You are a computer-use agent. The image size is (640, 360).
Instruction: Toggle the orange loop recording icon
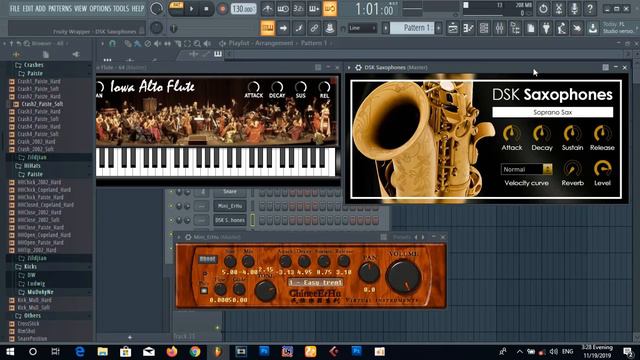click(x=330, y=9)
